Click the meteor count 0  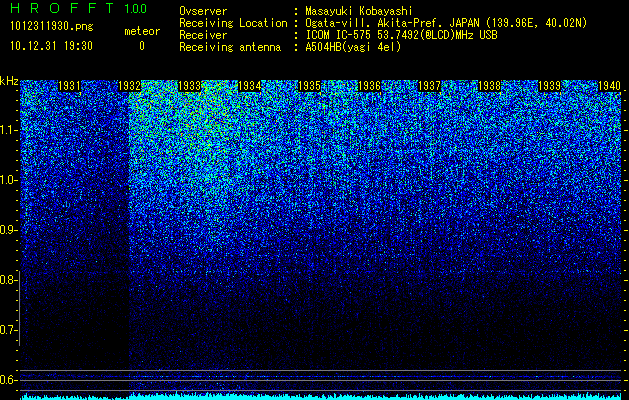coord(142,47)
